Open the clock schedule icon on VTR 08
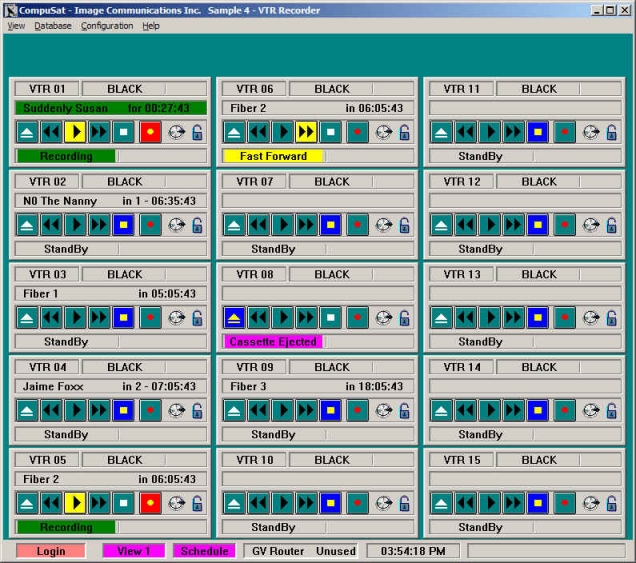Viewport: 636px width, 563px height. [384, 318]
